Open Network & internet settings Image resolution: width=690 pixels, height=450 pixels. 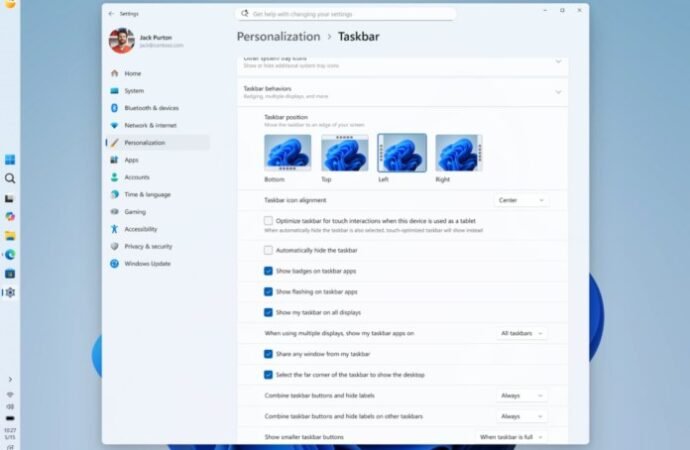click(158, 125)
